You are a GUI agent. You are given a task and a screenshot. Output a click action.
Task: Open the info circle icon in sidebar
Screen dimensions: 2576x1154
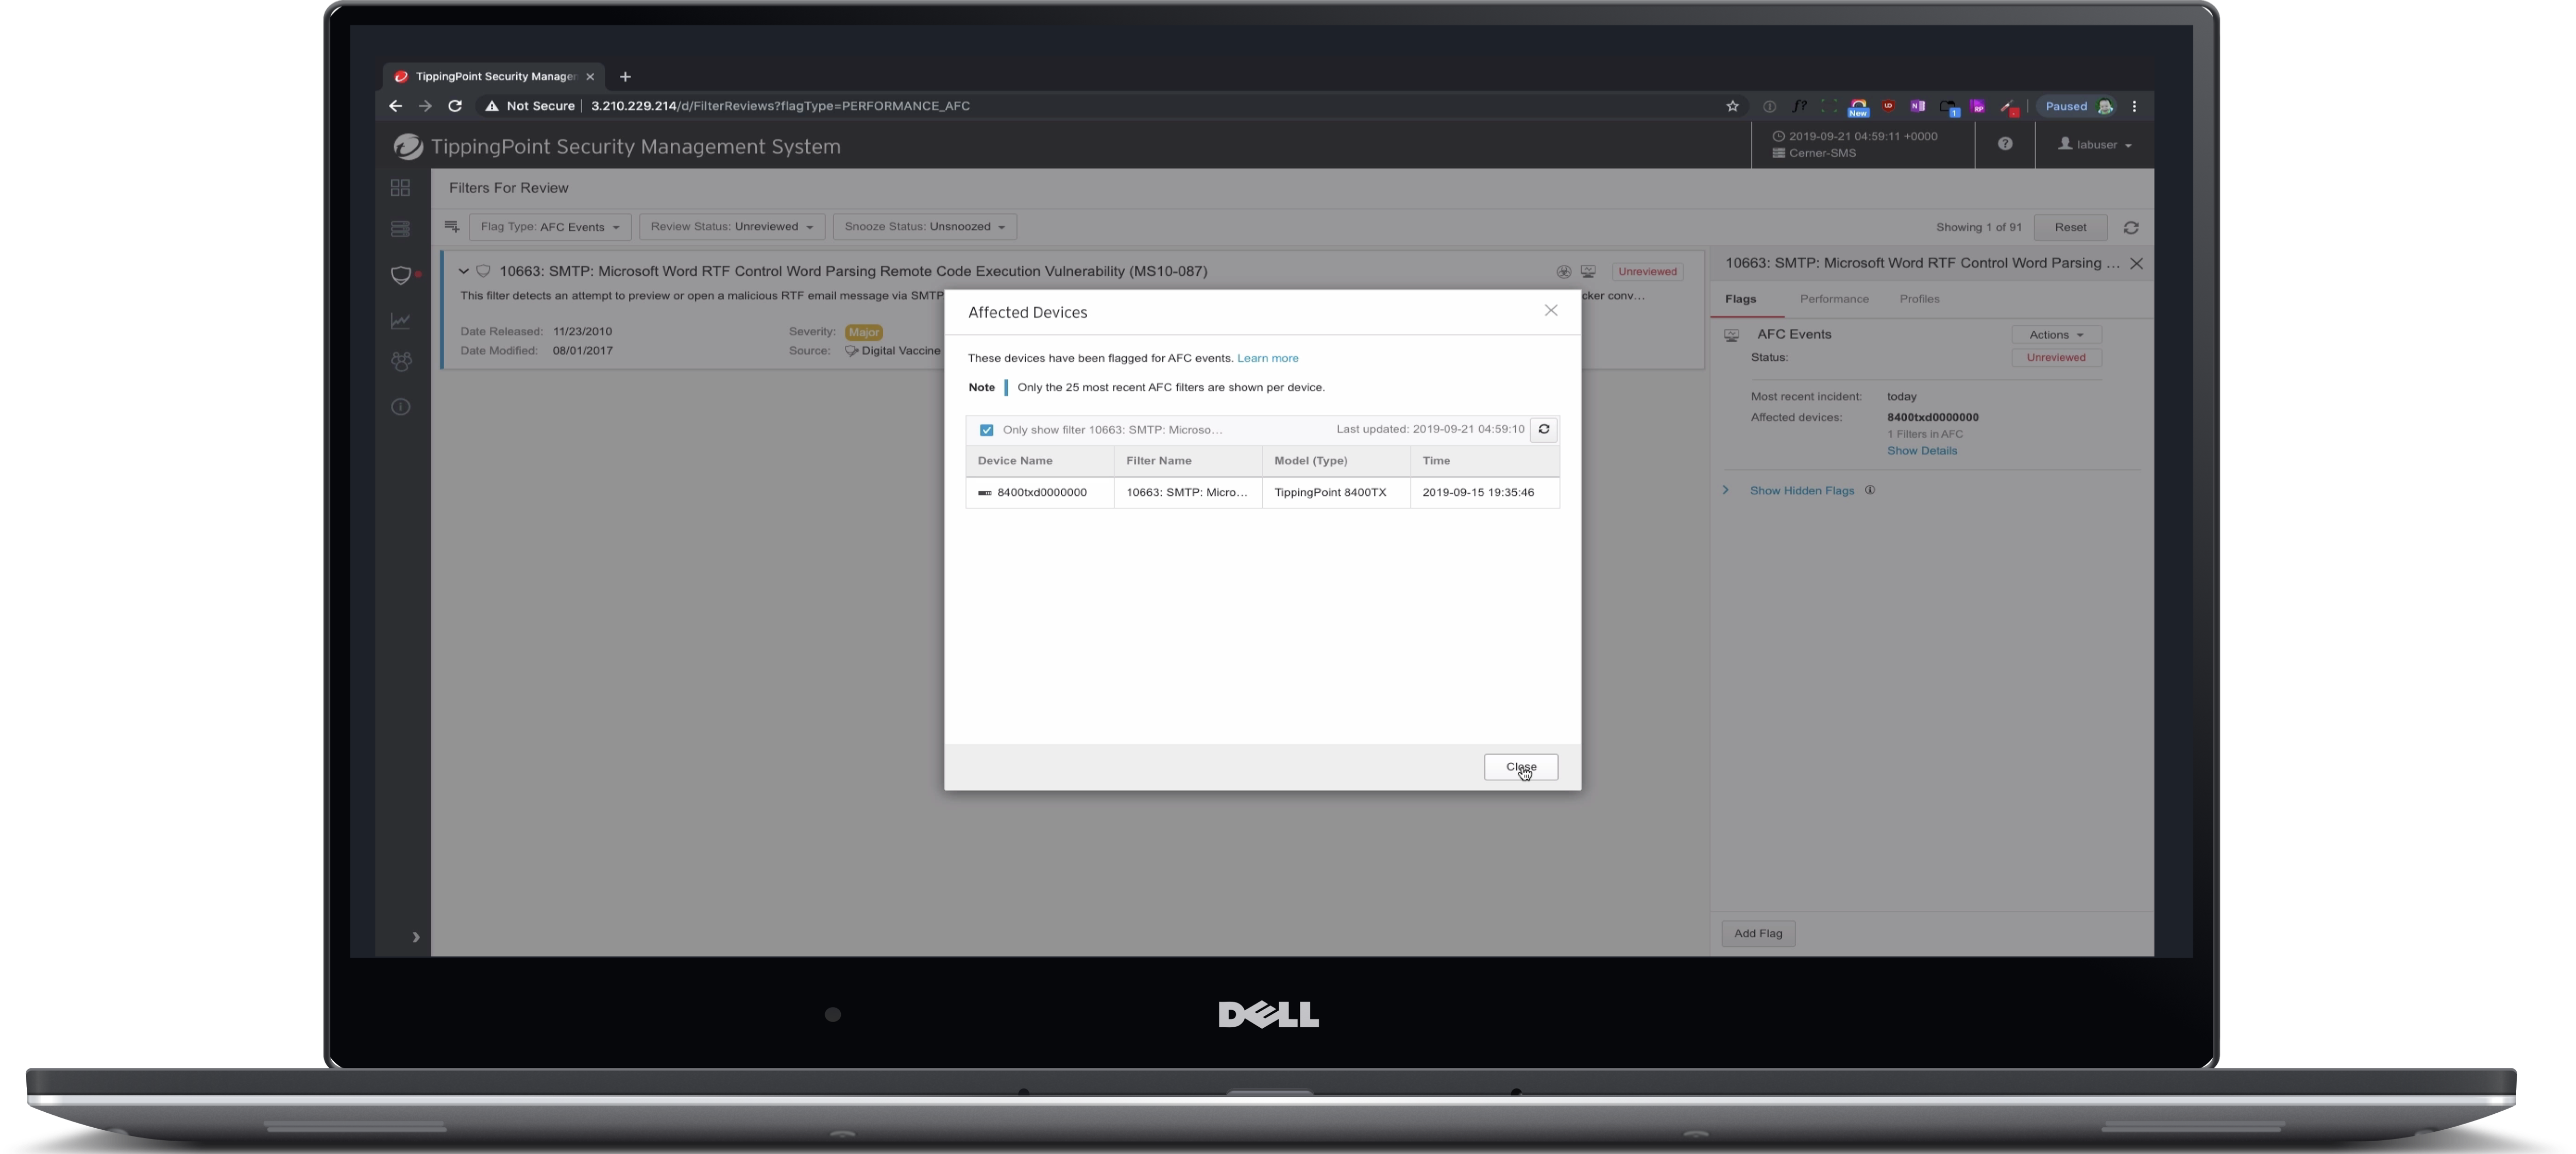point(400,407)
